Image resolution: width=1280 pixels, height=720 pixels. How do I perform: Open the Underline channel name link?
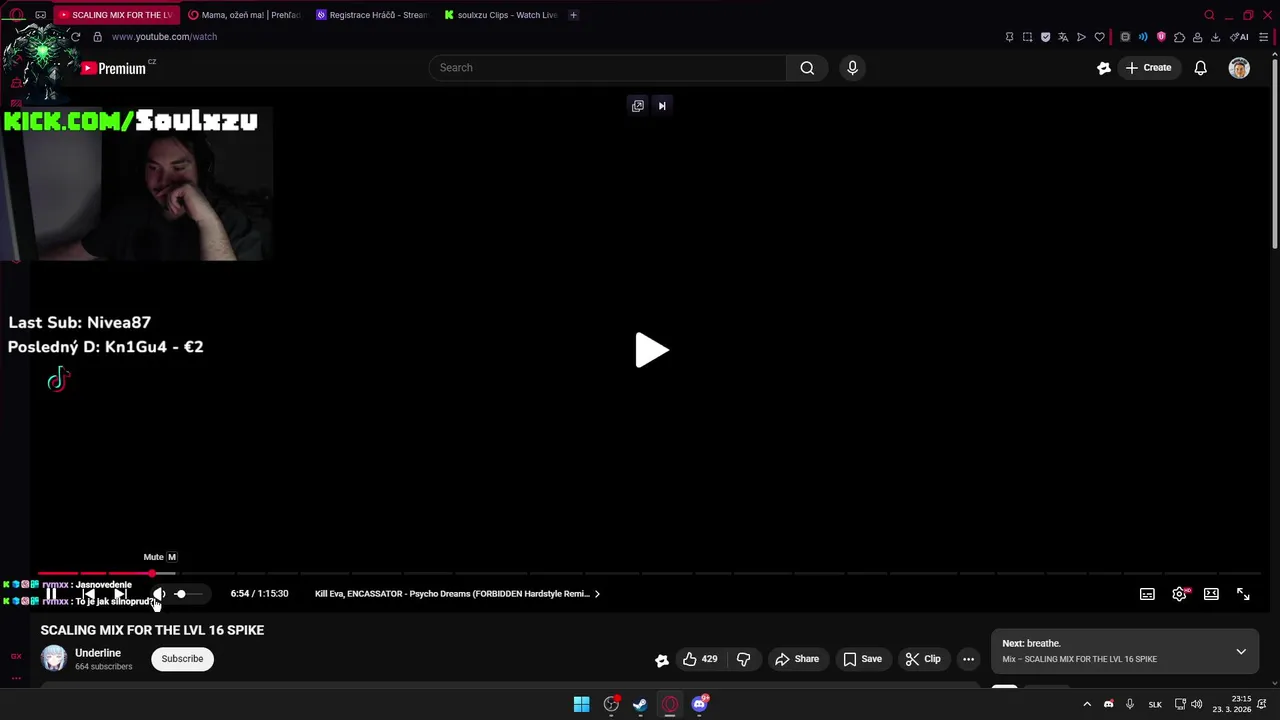98,653
